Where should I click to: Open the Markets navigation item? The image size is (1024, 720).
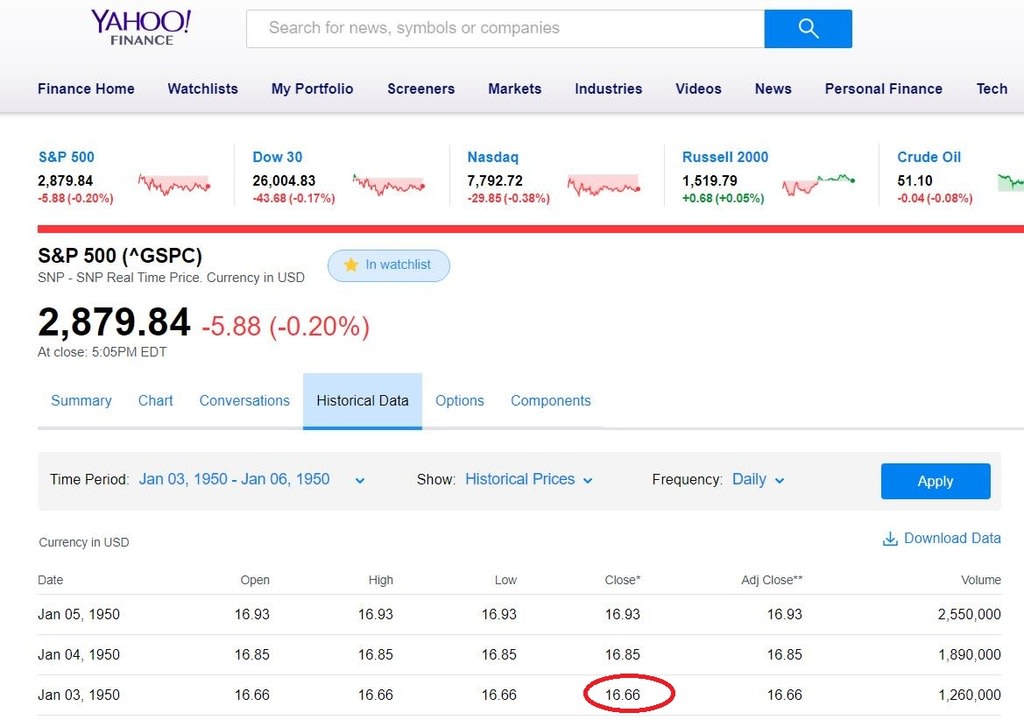click(x=515, y=89)
